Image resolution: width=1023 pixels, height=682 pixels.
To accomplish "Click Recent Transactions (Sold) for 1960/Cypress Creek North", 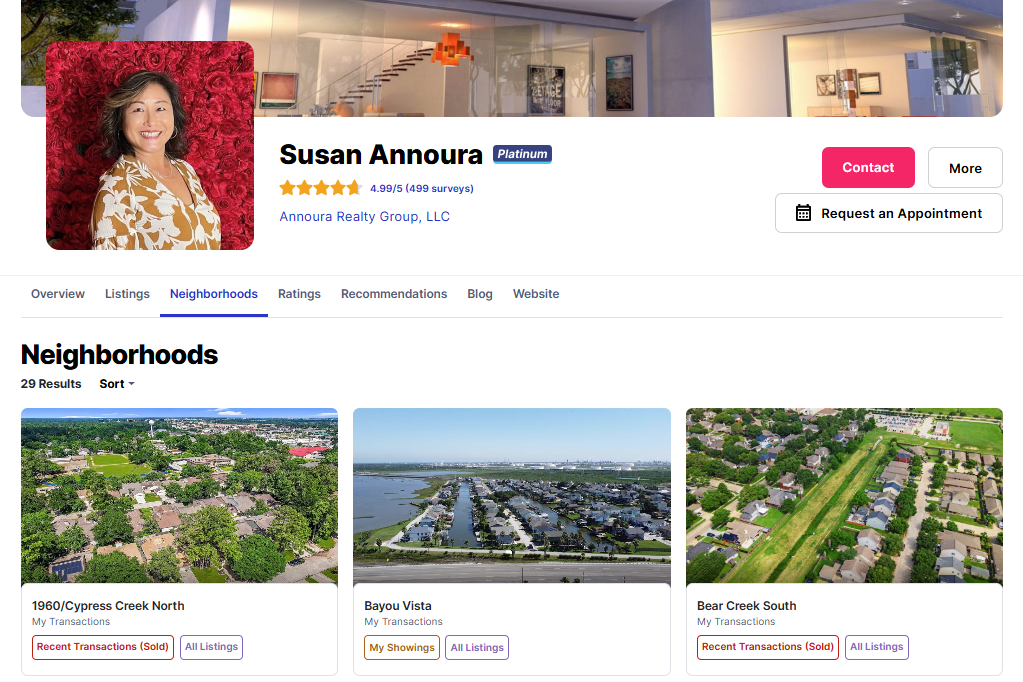I will coord(102,647).
